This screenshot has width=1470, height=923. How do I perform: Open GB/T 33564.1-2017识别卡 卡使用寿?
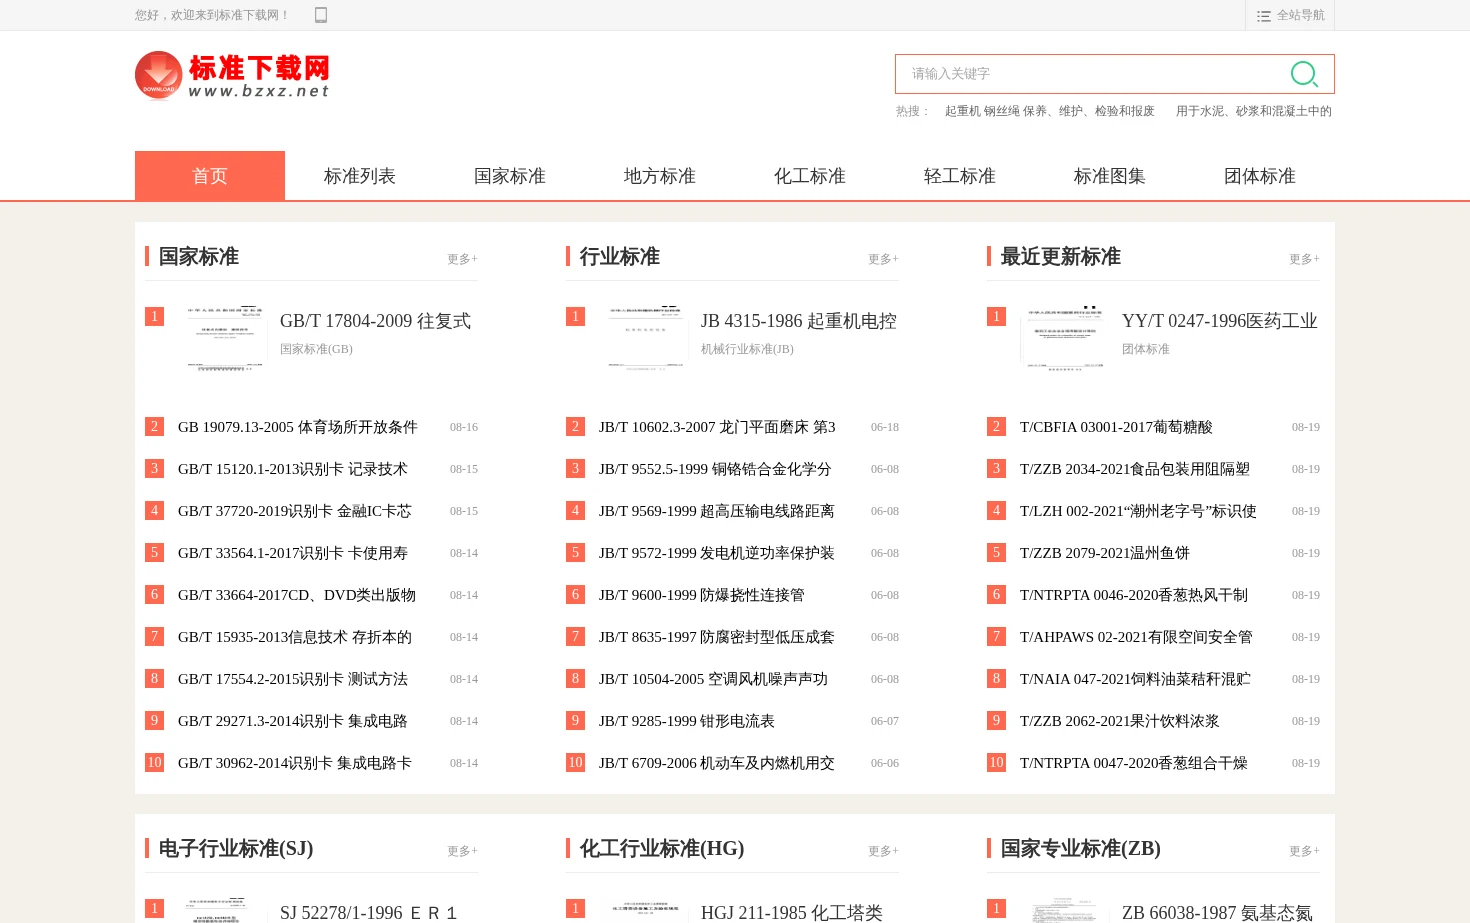pyautogui.click(x=293, y=553)
